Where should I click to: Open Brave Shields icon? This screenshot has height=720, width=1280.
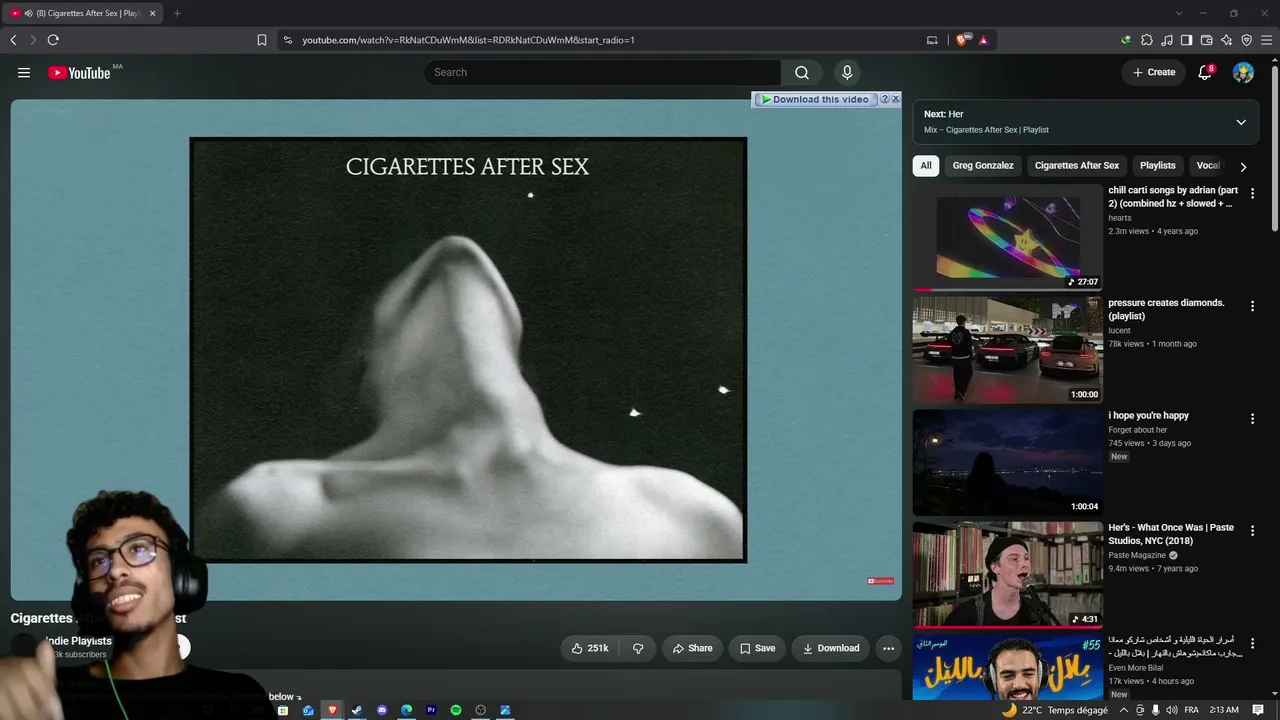pos(962,40)
